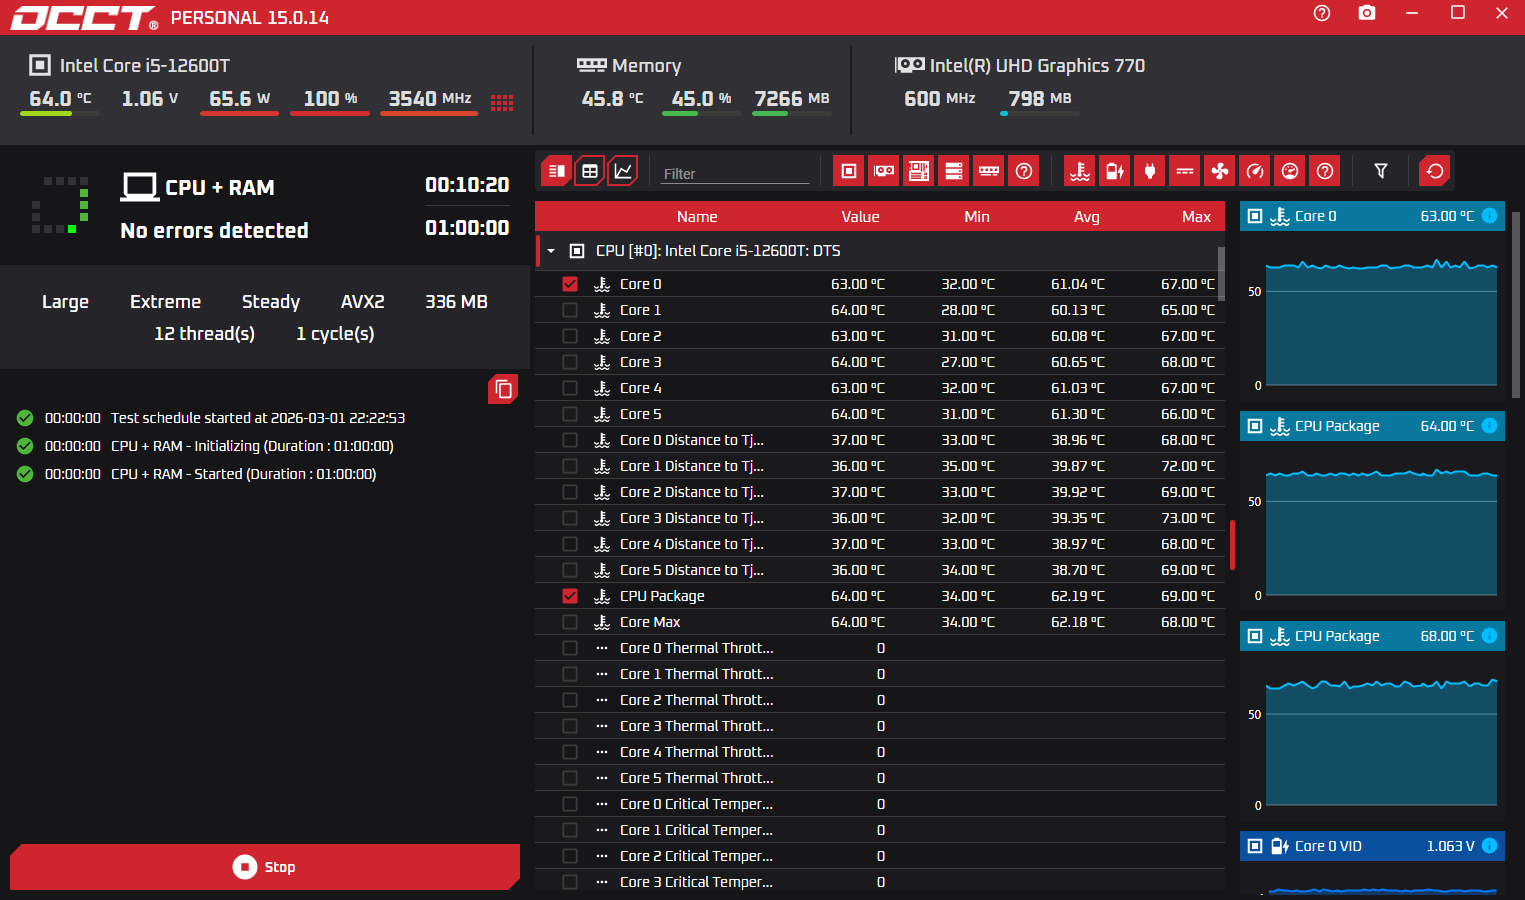Toggle power plug sensor type filter
The width and height of the screenshot is (1525, 900).
(x=1150, y=171)
